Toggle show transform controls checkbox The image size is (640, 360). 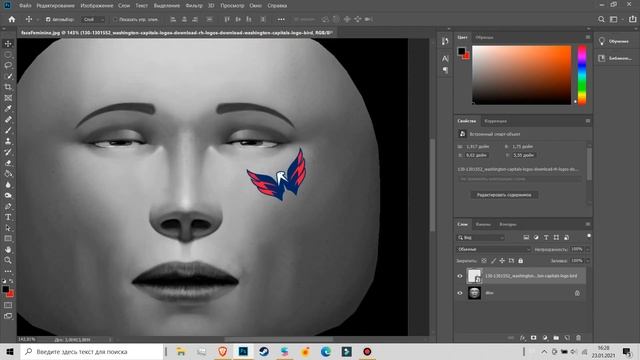[x=115, y=19]
